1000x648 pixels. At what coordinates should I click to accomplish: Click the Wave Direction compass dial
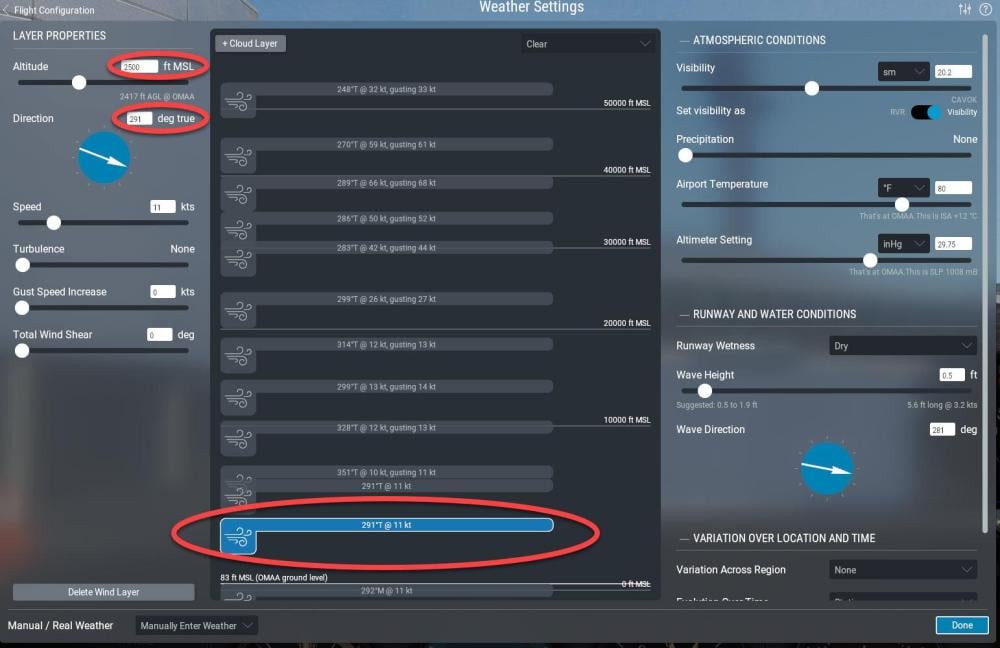(x=827, y=469)
